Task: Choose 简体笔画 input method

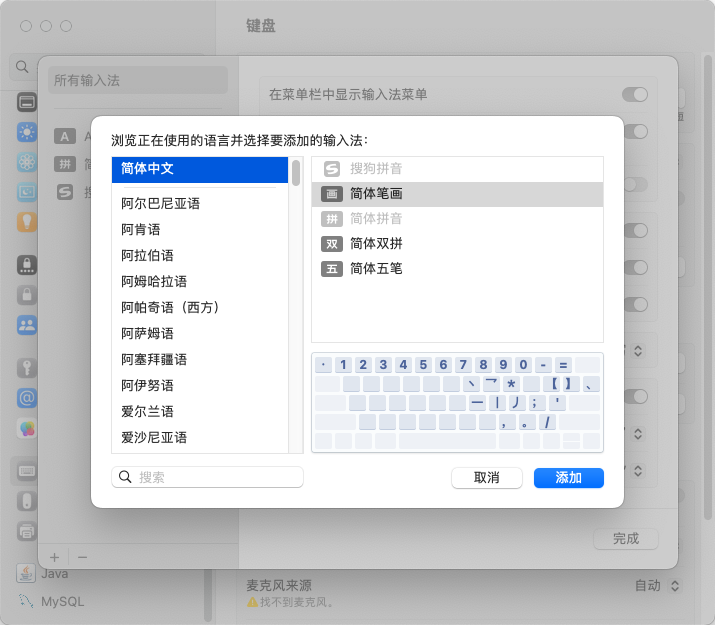Action: [x=457, y=194]
